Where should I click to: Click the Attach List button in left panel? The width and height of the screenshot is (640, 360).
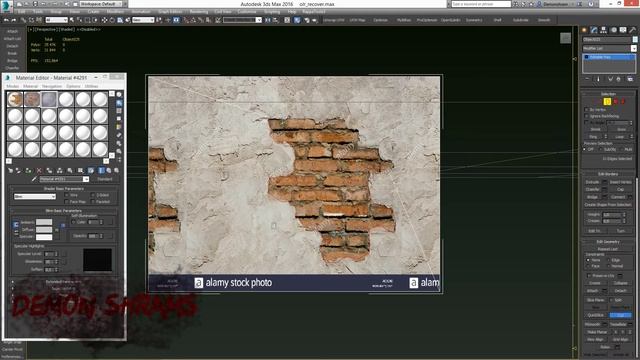[x=12, y=39]
